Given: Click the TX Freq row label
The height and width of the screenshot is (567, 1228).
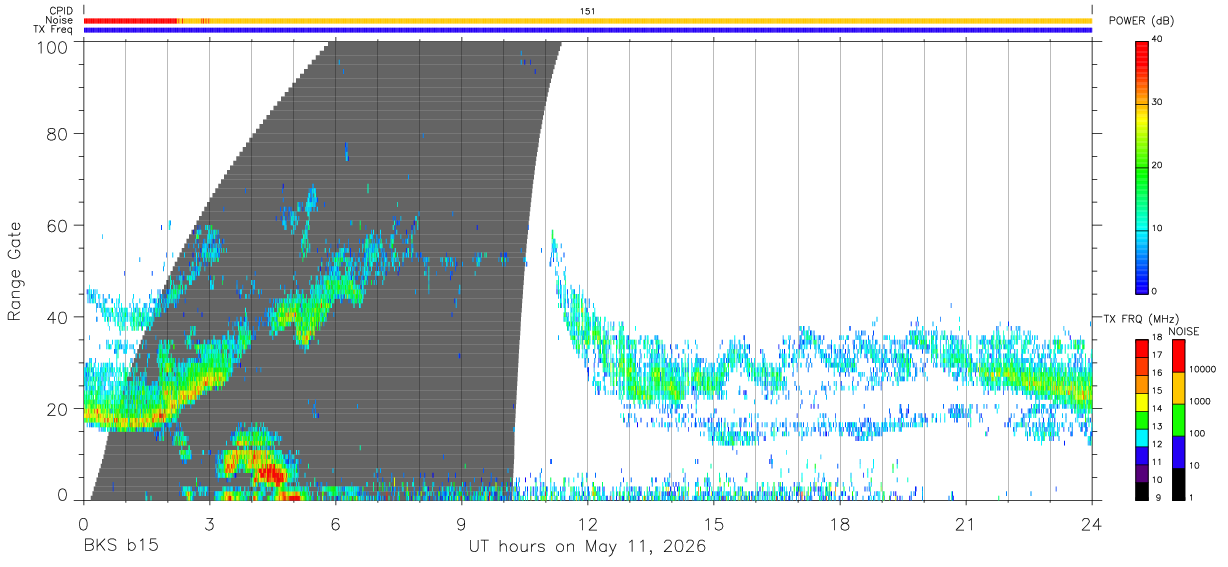Looking at the screenshot, I should point(53,30).
